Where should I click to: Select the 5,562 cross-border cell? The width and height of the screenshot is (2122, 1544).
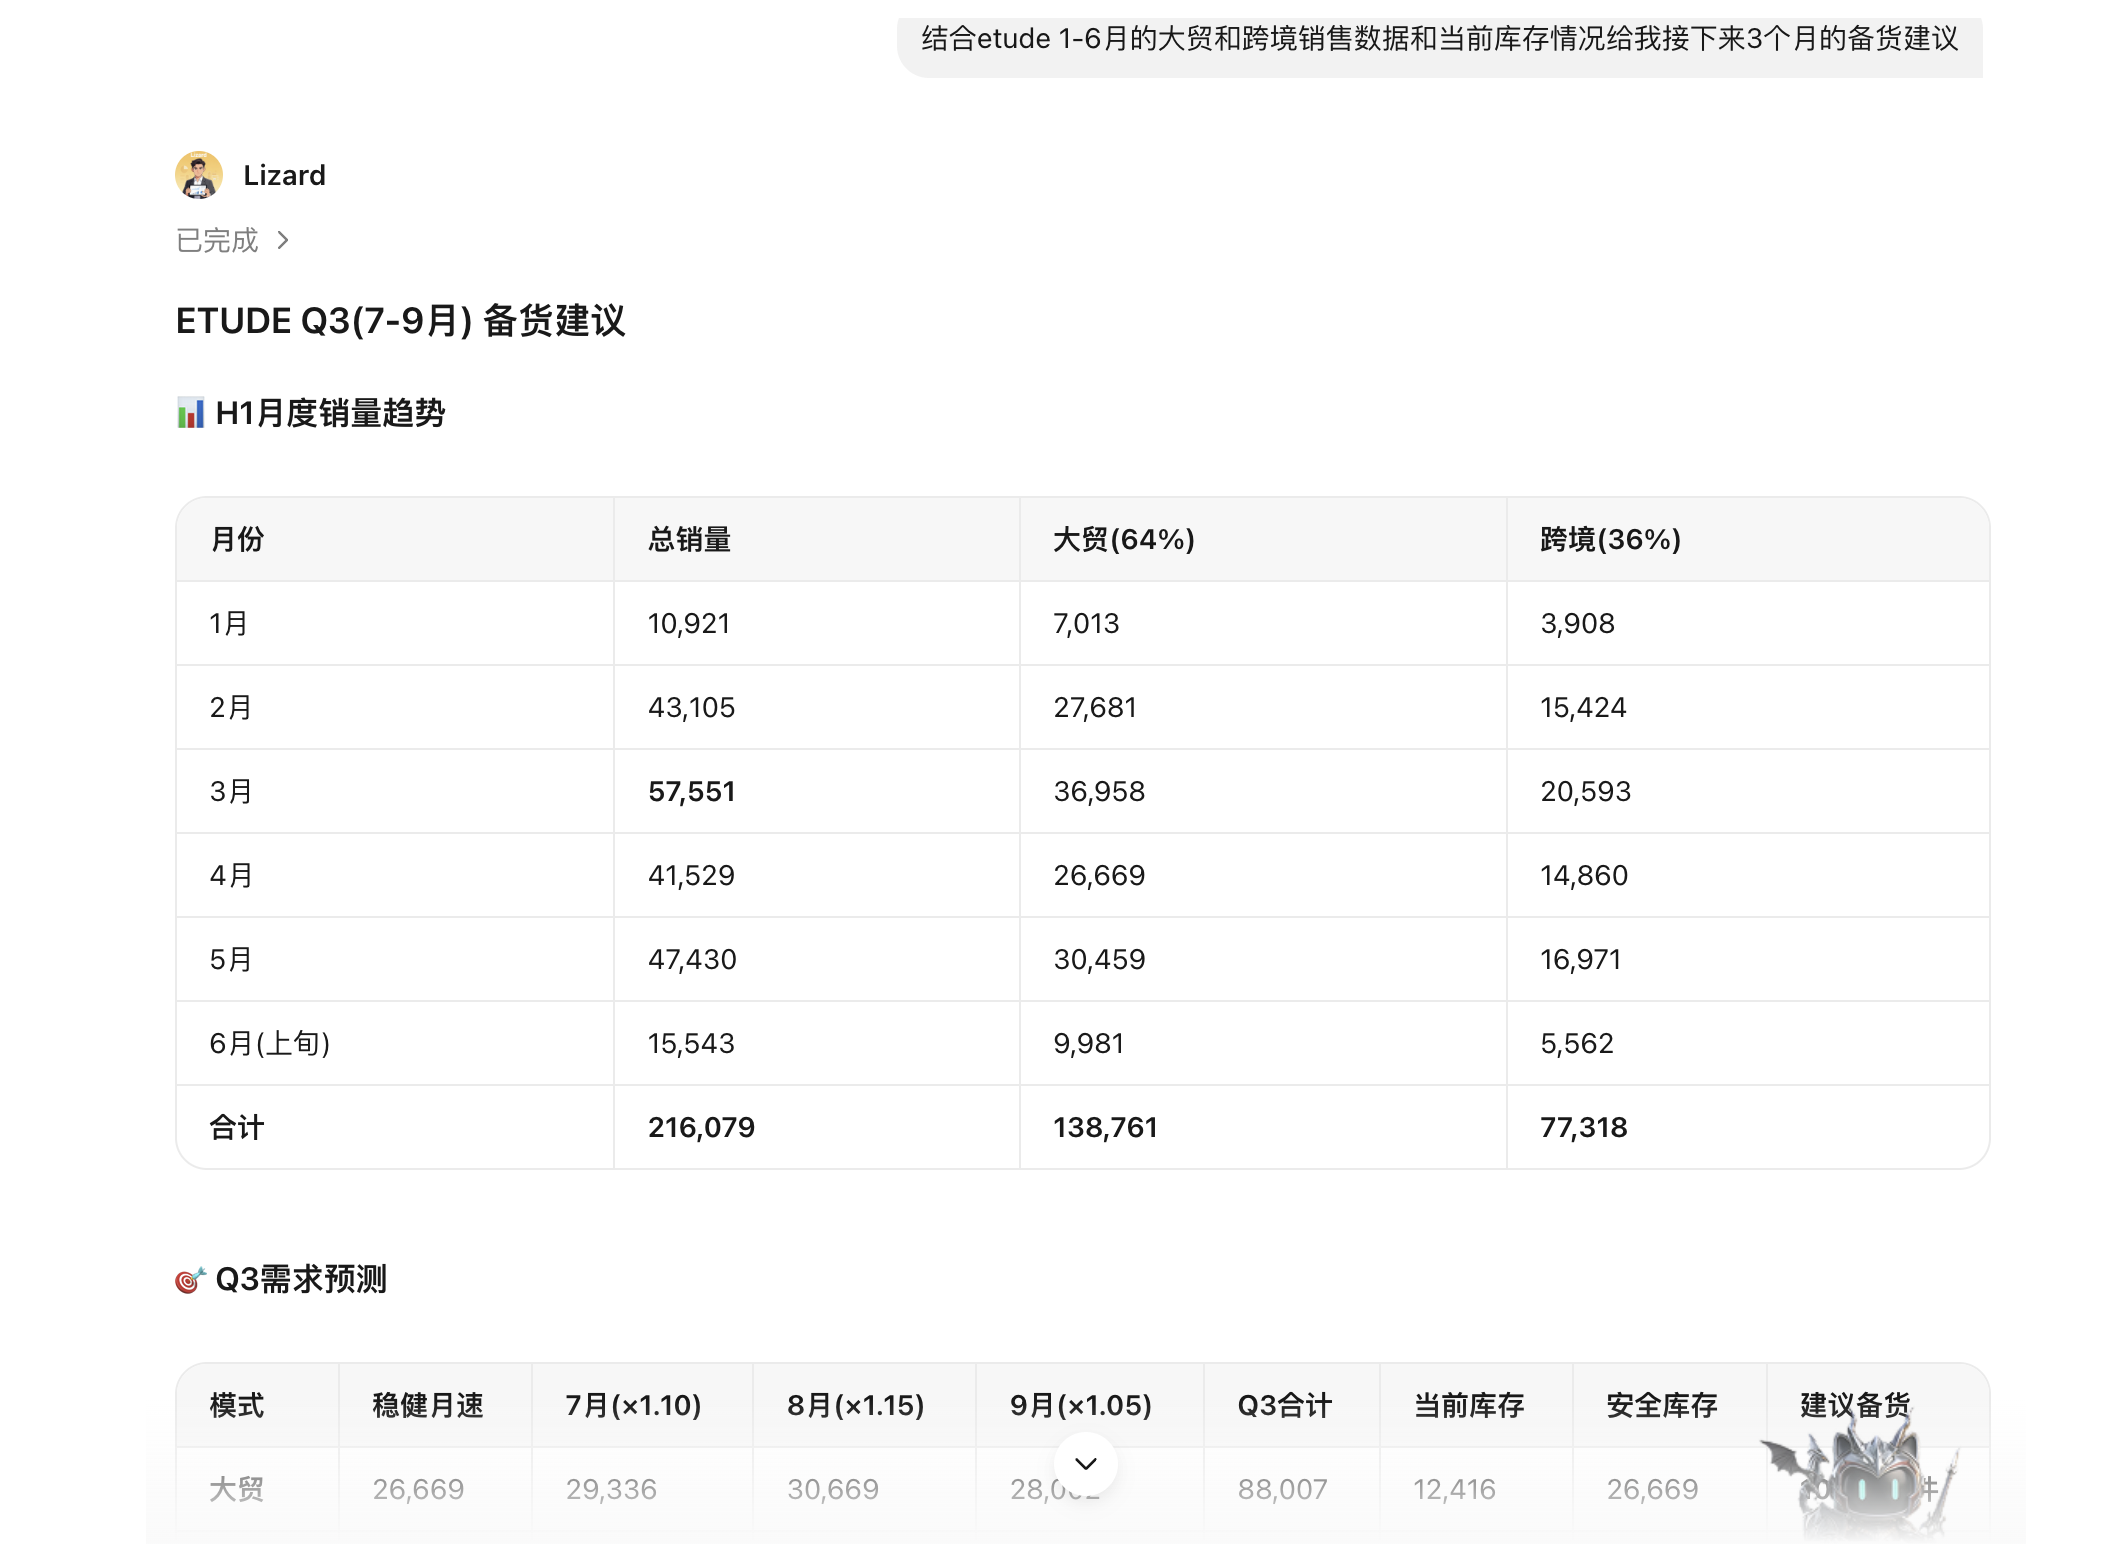1577,1044
